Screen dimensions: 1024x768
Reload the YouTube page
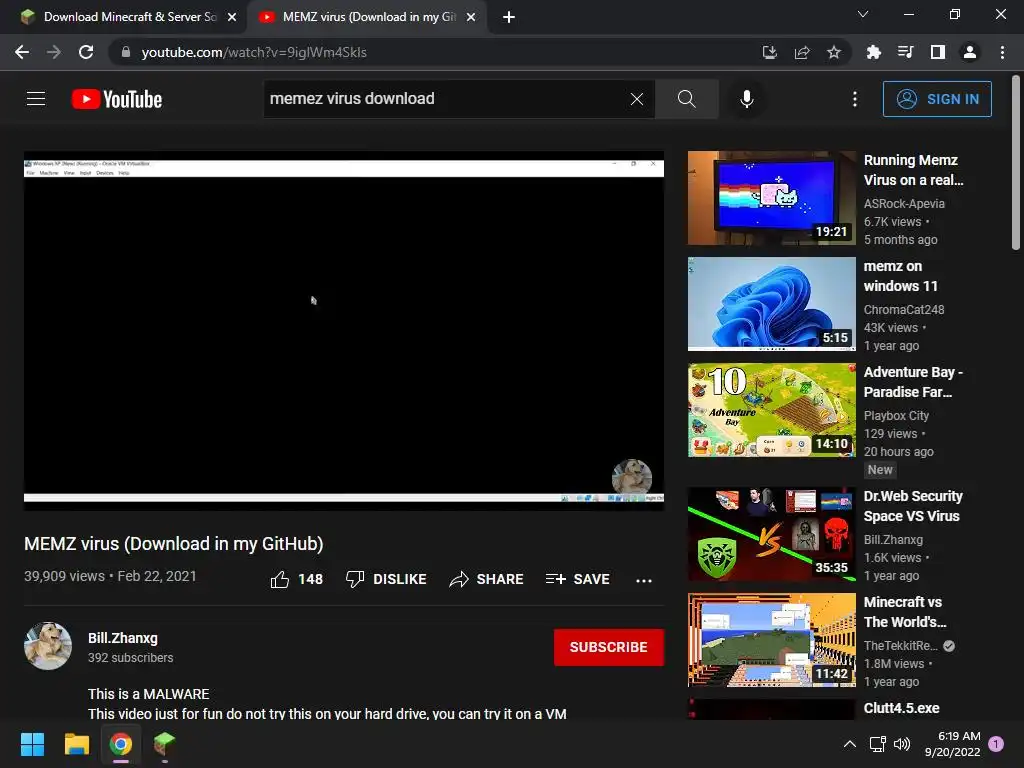pyautogui.click(x=86, y=52)
